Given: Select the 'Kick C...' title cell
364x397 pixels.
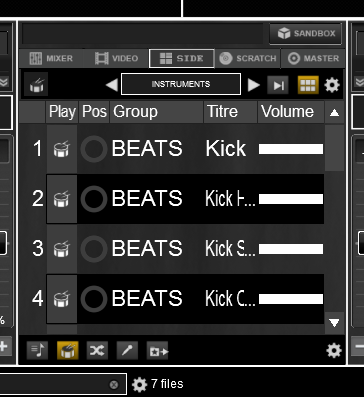Looking at the screenshot, I should coord(230,299).
